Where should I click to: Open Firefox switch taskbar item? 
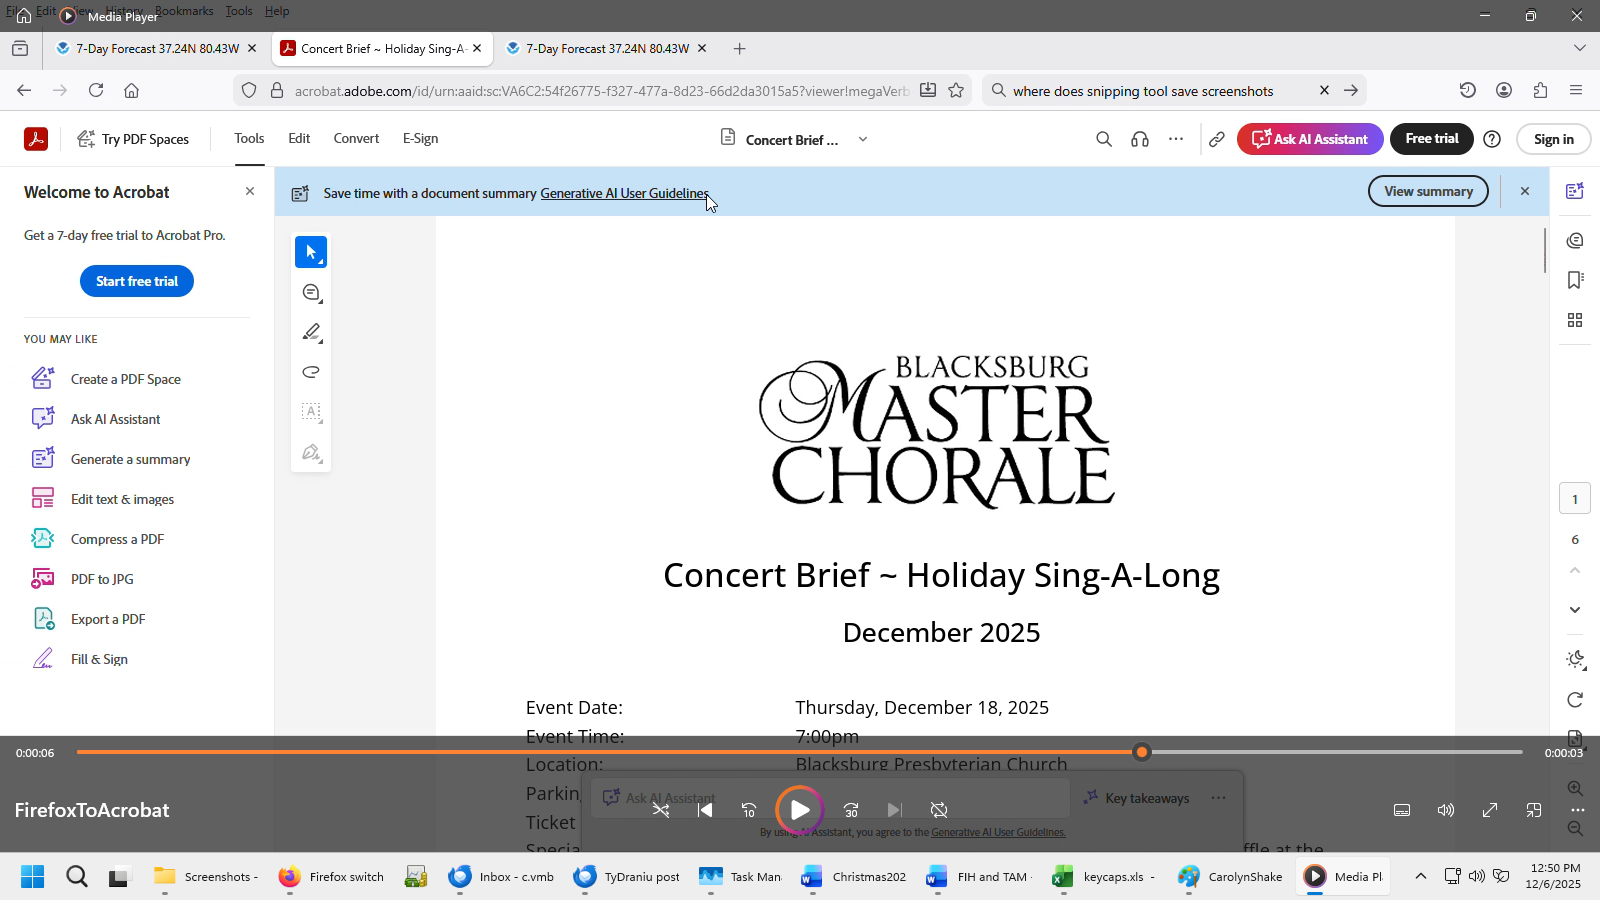[331, 876]
